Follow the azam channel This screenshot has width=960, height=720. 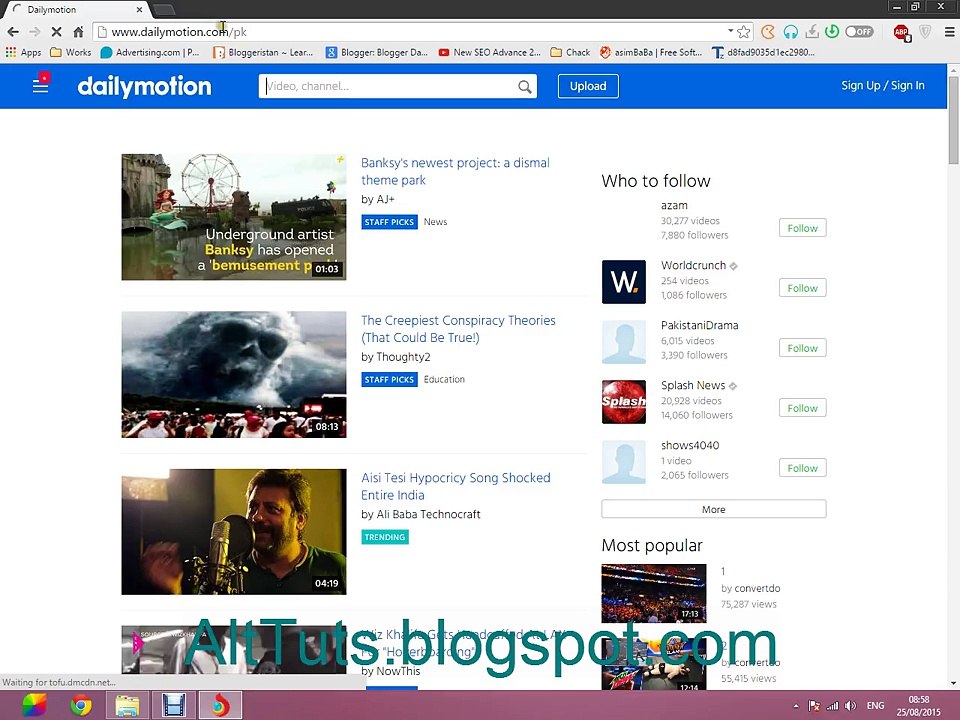click(x=802, y=228)
